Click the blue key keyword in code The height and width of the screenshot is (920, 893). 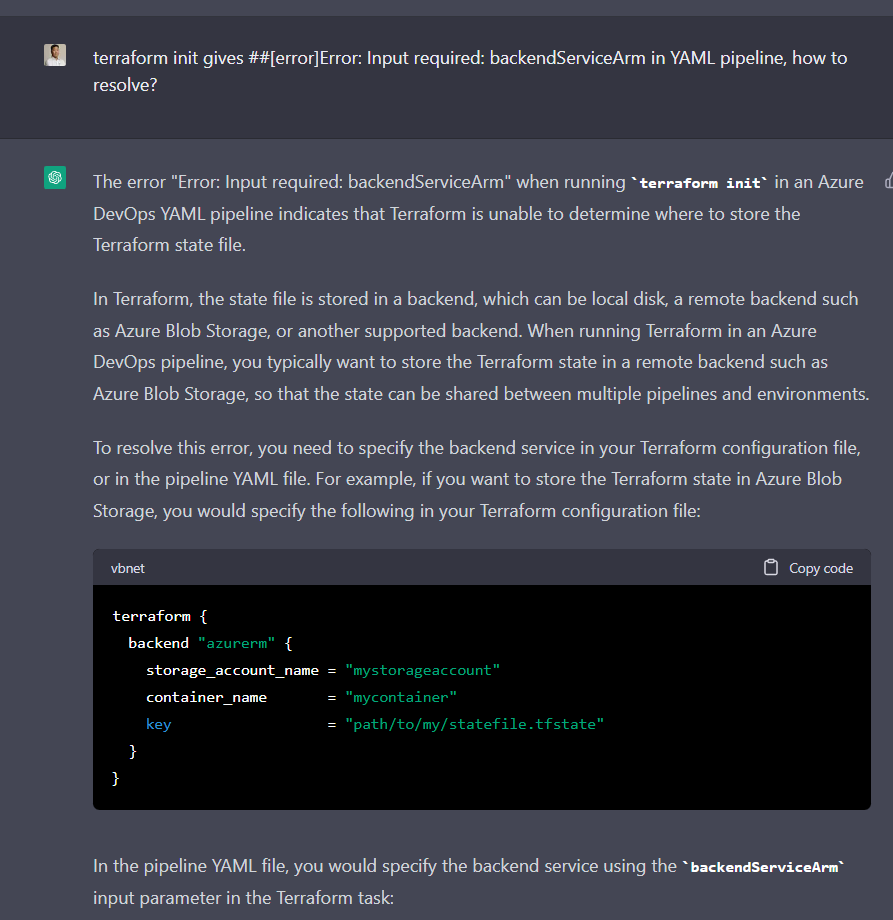158,724
